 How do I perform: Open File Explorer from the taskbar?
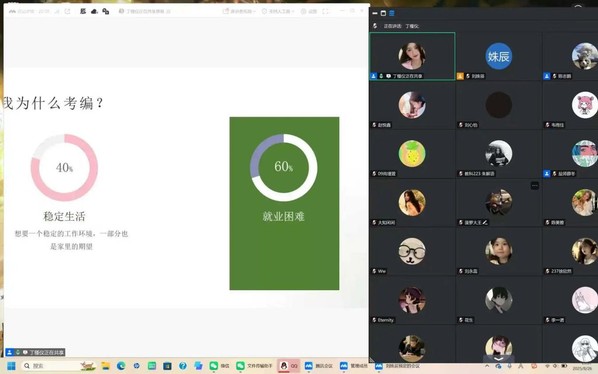click(106, 366)
